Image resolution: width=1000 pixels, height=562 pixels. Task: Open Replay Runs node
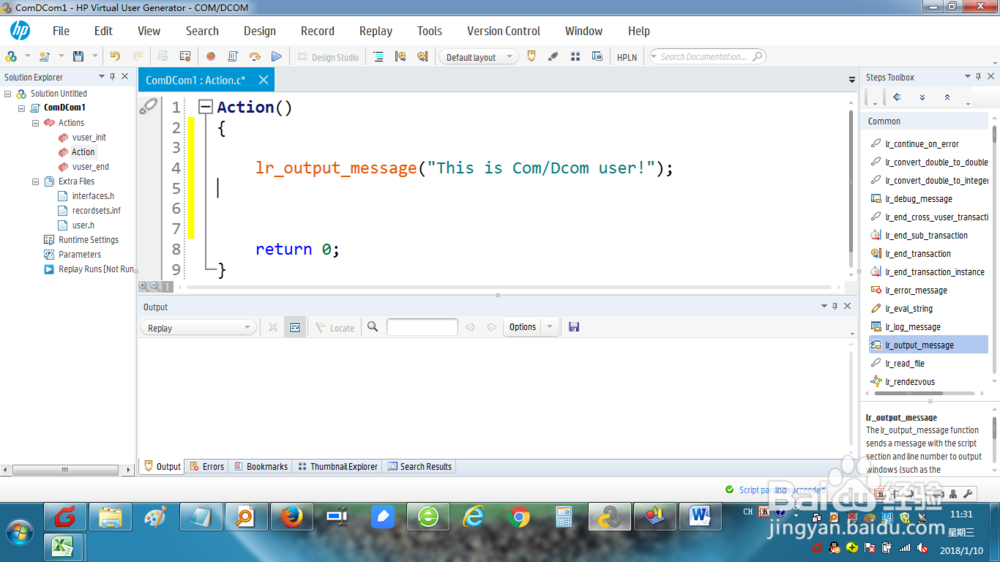click(x=96, y=269)
